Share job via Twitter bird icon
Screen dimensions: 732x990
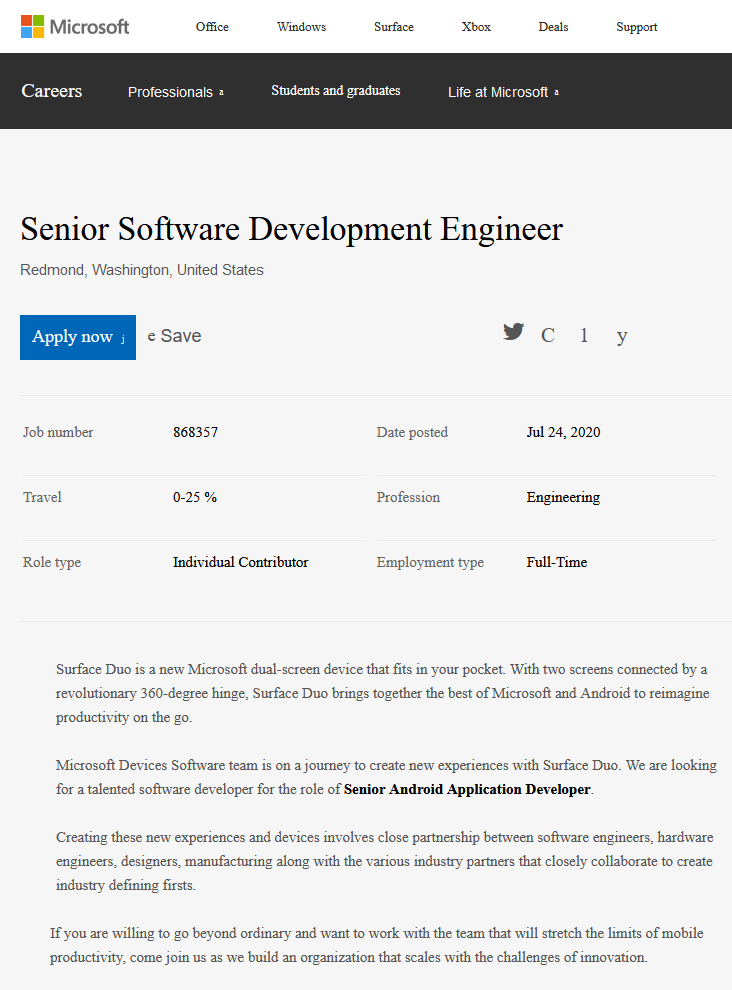(x=513, y=332)
